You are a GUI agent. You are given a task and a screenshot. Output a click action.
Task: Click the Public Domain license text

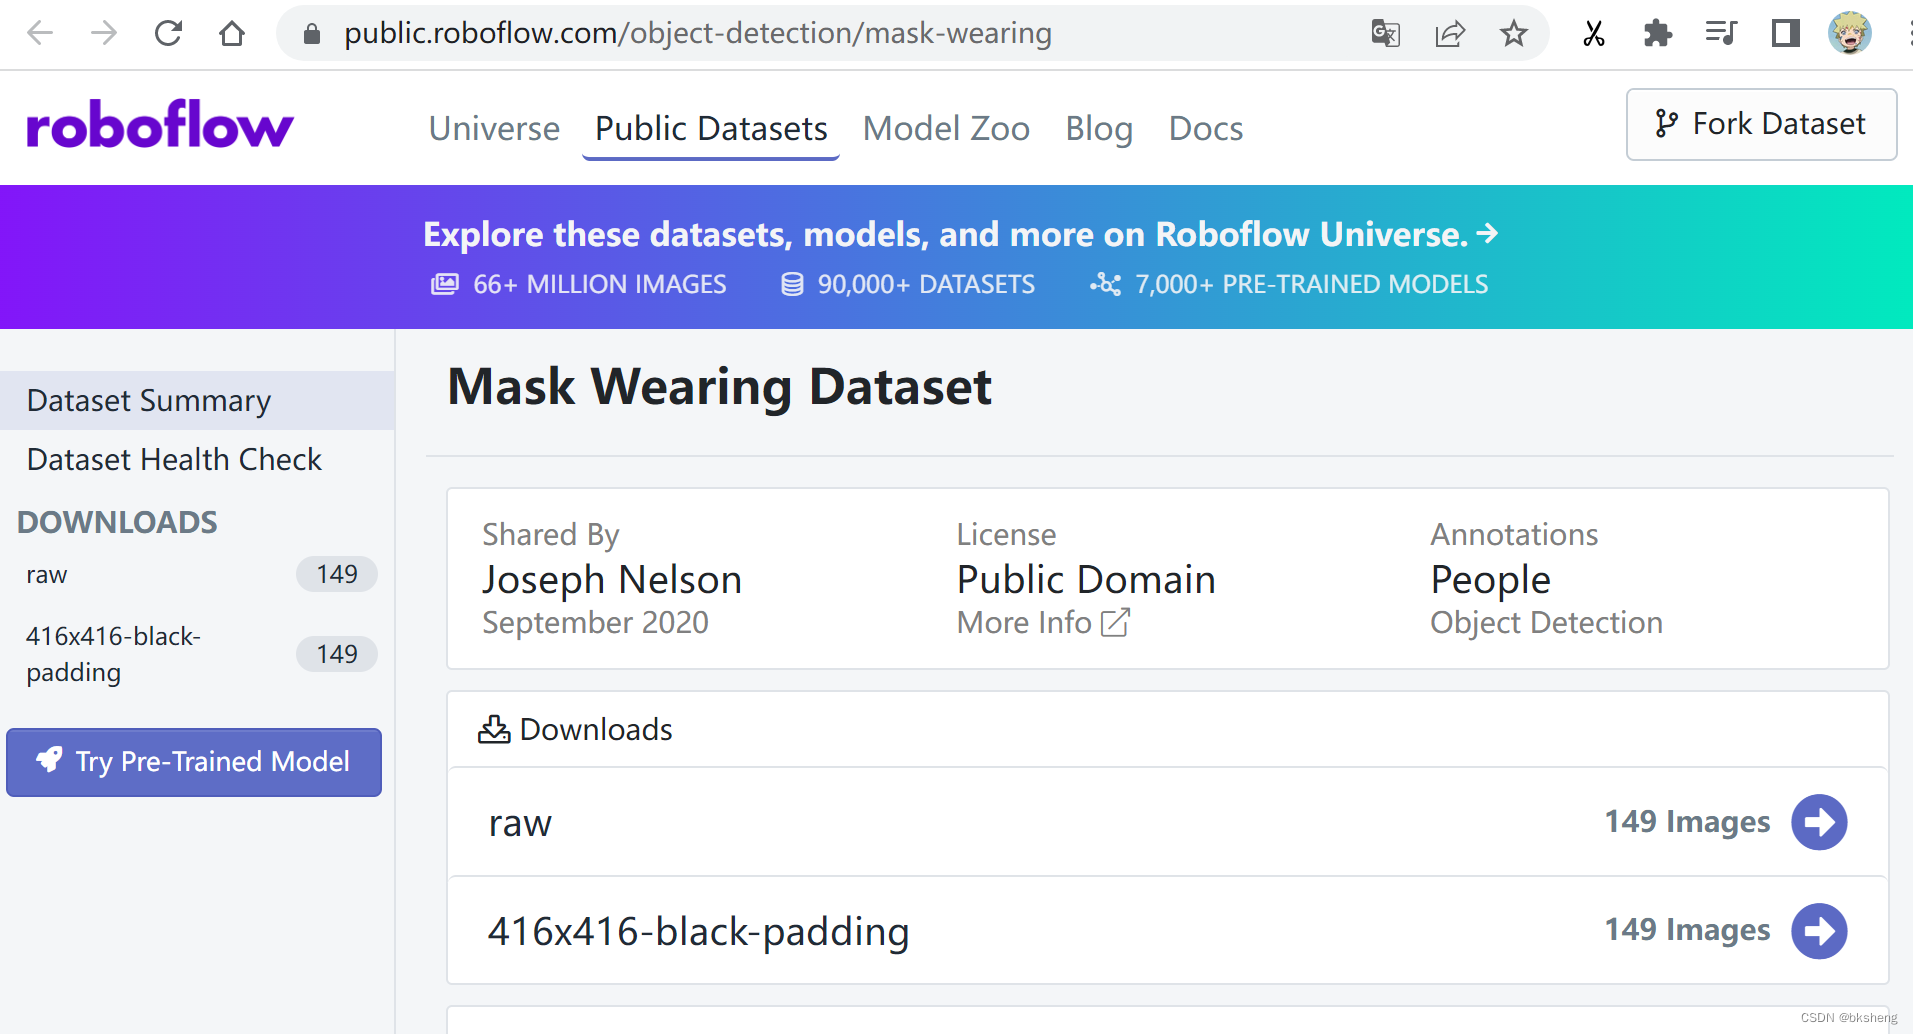point(1086,580)
